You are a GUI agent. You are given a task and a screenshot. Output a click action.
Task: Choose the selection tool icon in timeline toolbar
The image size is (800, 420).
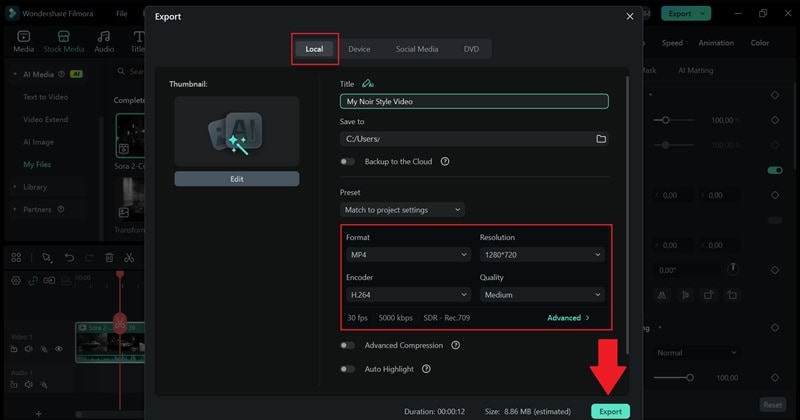pyautogui.click(x=47, y=258)
